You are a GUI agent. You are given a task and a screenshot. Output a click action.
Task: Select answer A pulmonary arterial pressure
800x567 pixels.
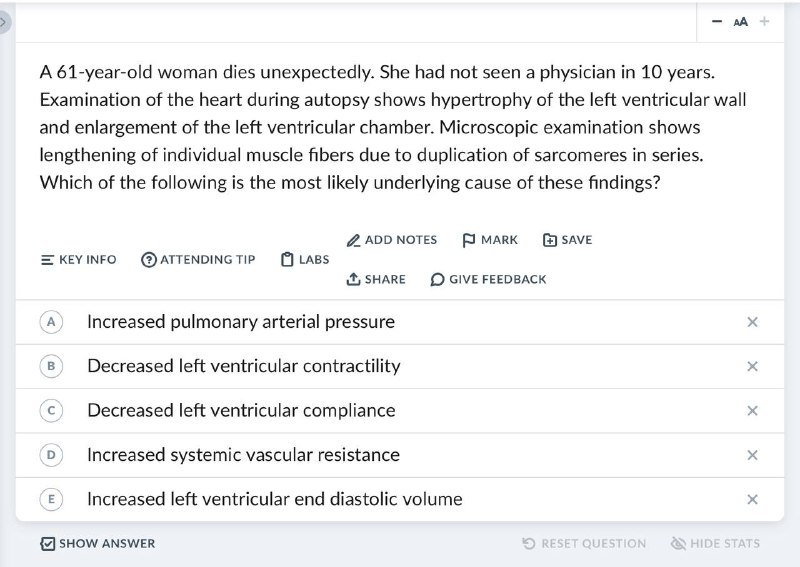pos(400,322)
